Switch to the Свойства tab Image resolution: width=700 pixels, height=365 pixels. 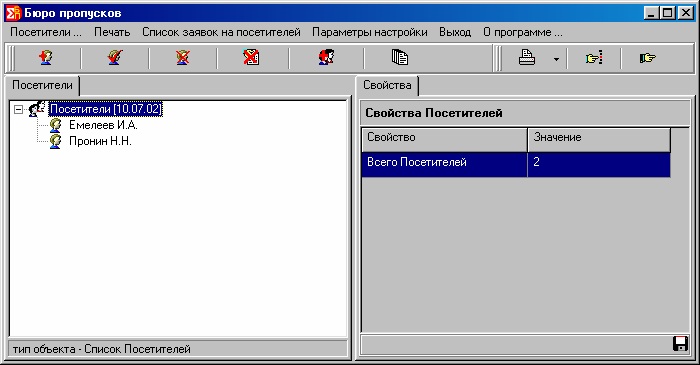tap(387, 85)
